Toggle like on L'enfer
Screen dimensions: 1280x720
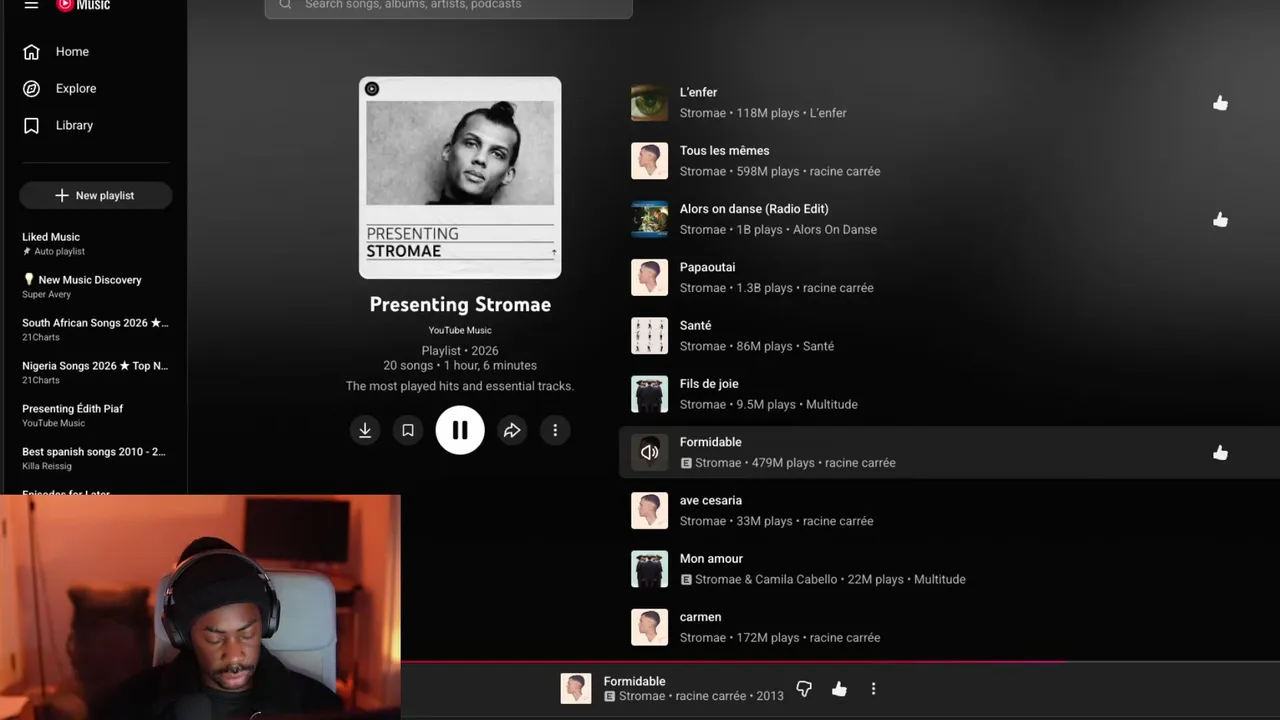pos(1220,103)
